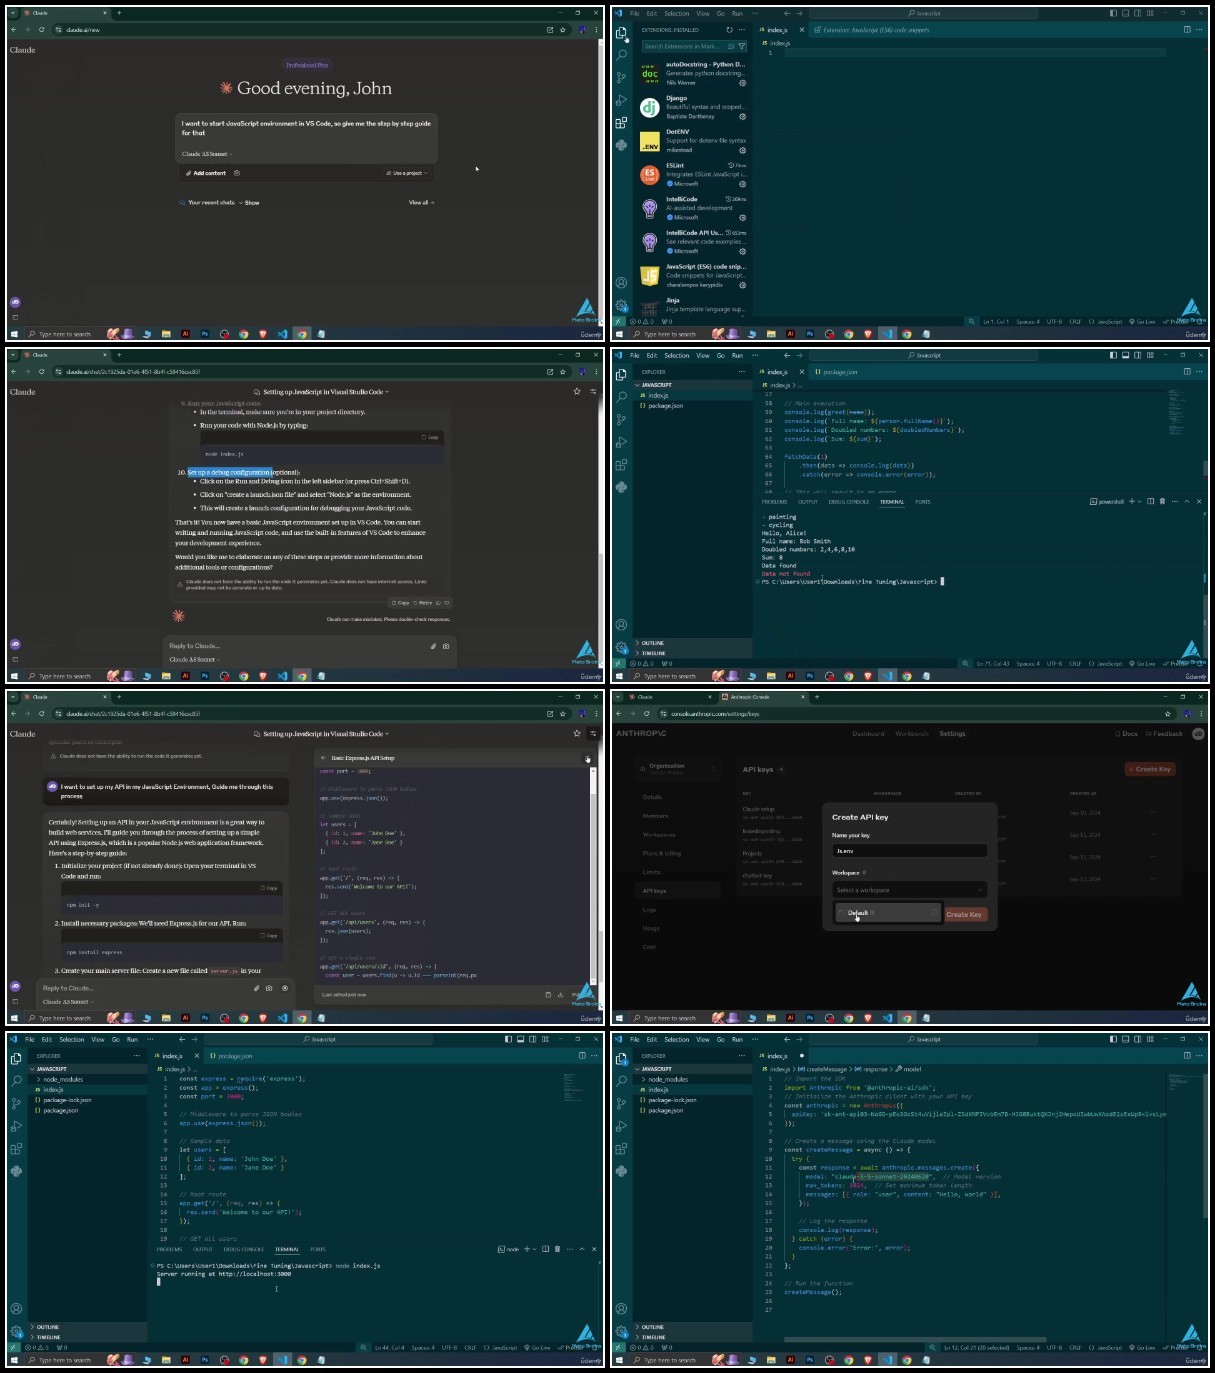The image size is (1215, 1373).
Task: Switch to PROBLEMS tab in VS Code powershell window
Action: (x=774, y=502)
